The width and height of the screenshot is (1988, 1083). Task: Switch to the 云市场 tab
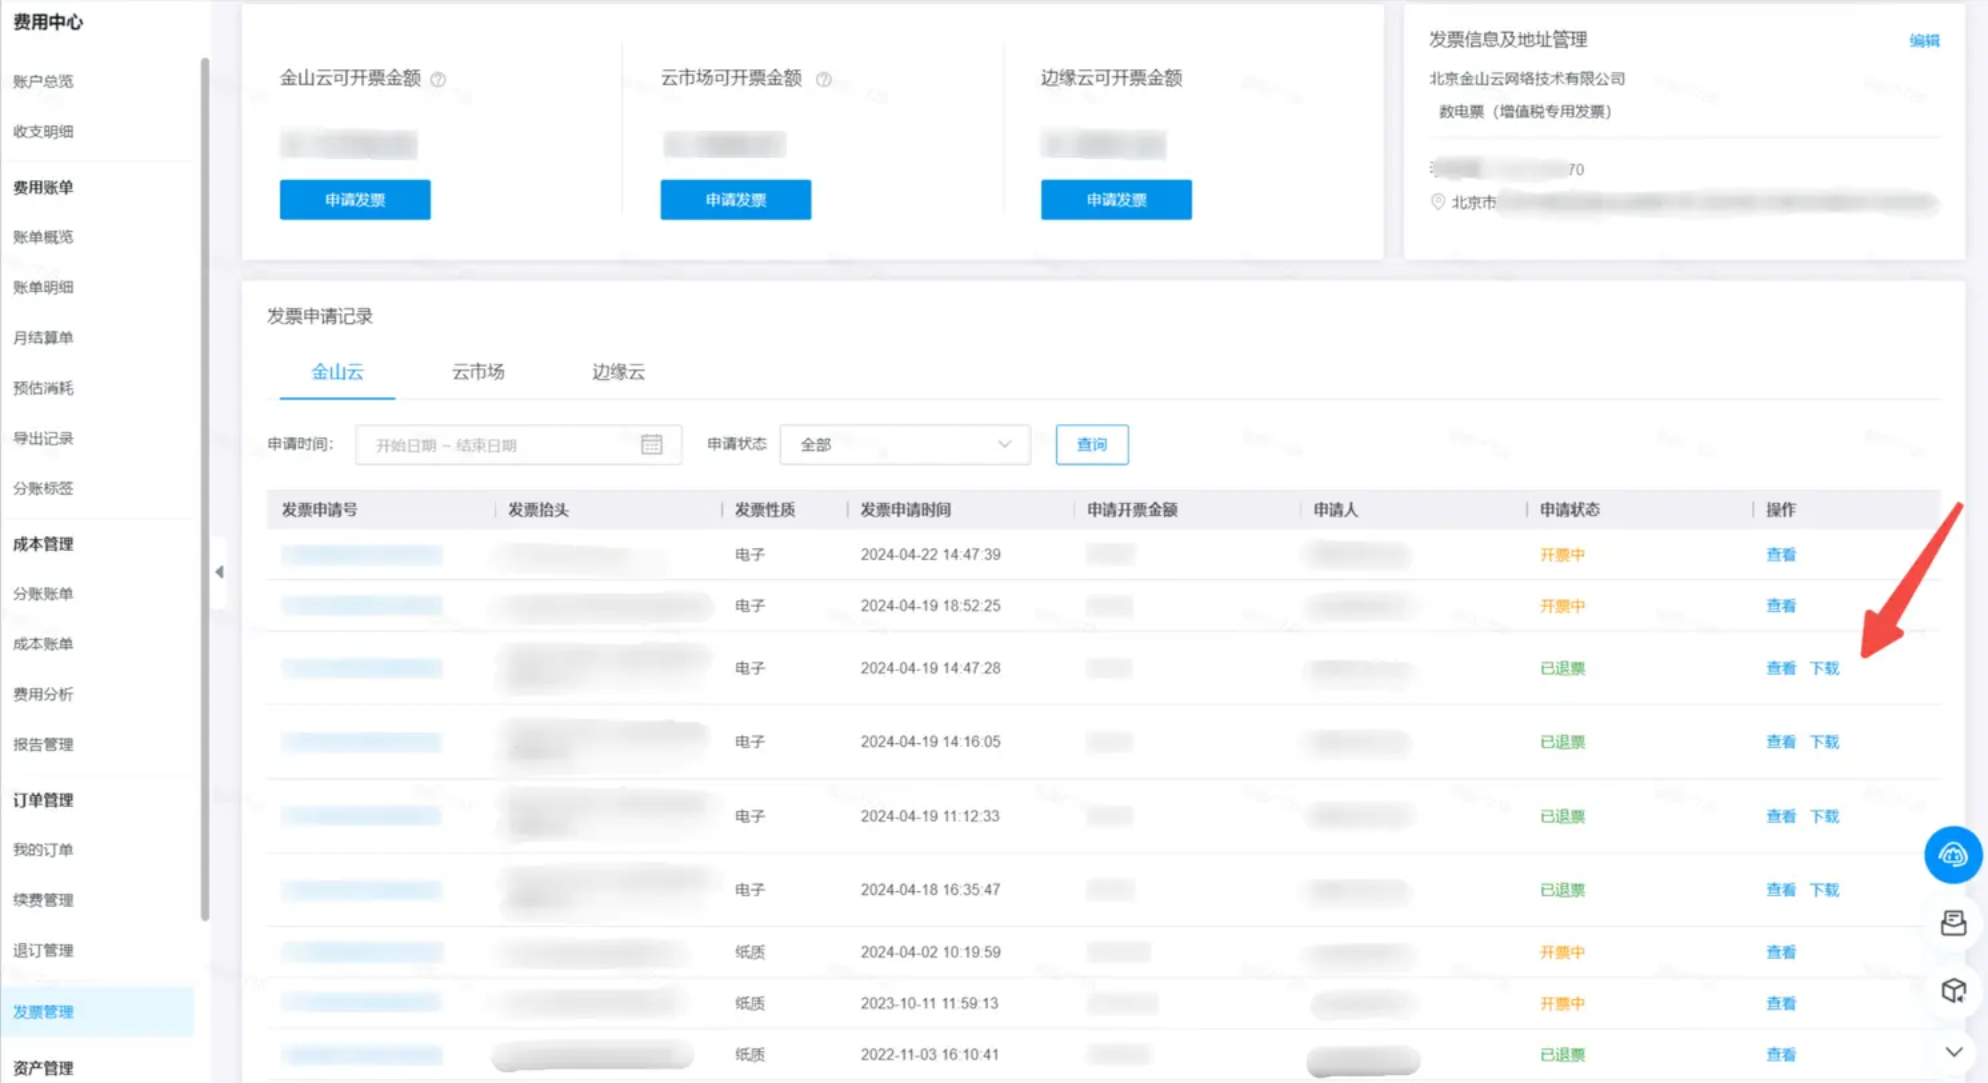478,372
